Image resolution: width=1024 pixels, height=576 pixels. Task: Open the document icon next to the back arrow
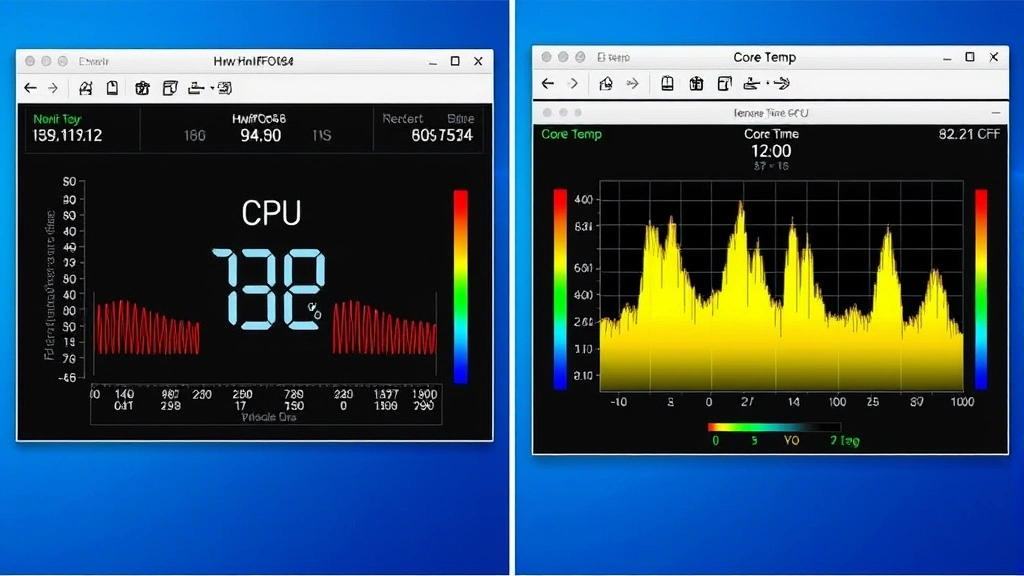(x=111, y=87)
